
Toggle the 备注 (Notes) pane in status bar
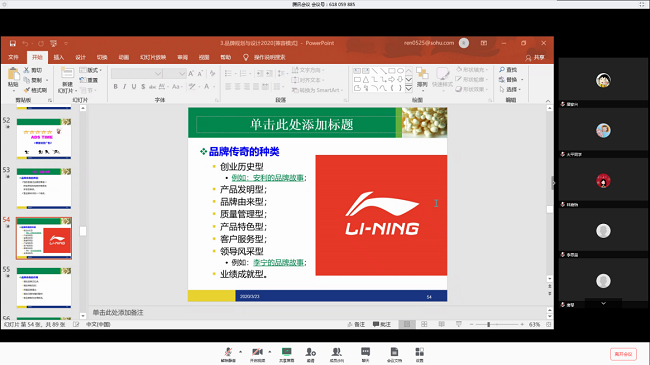357,324
